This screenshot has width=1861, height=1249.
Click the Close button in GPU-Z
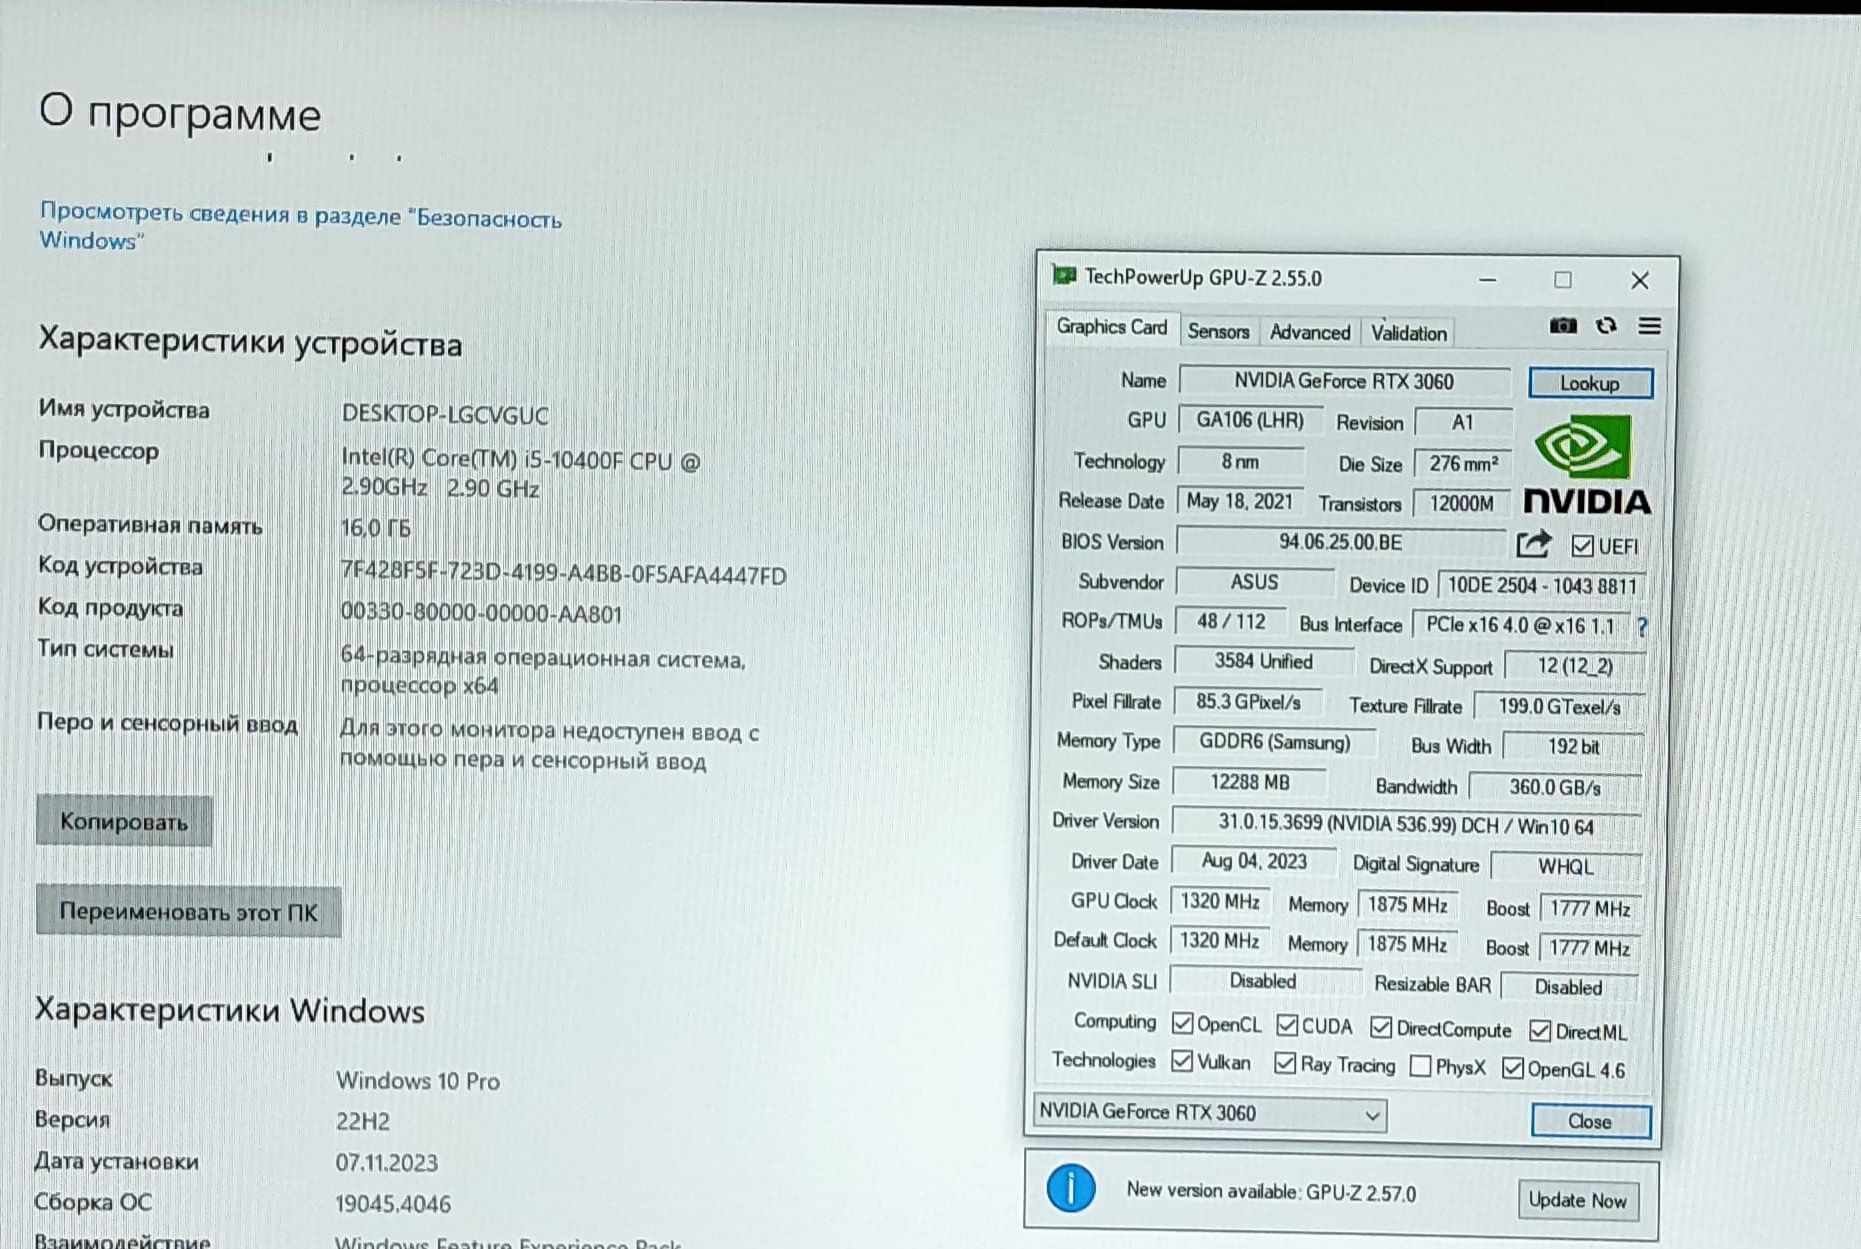[1590, 1121]
